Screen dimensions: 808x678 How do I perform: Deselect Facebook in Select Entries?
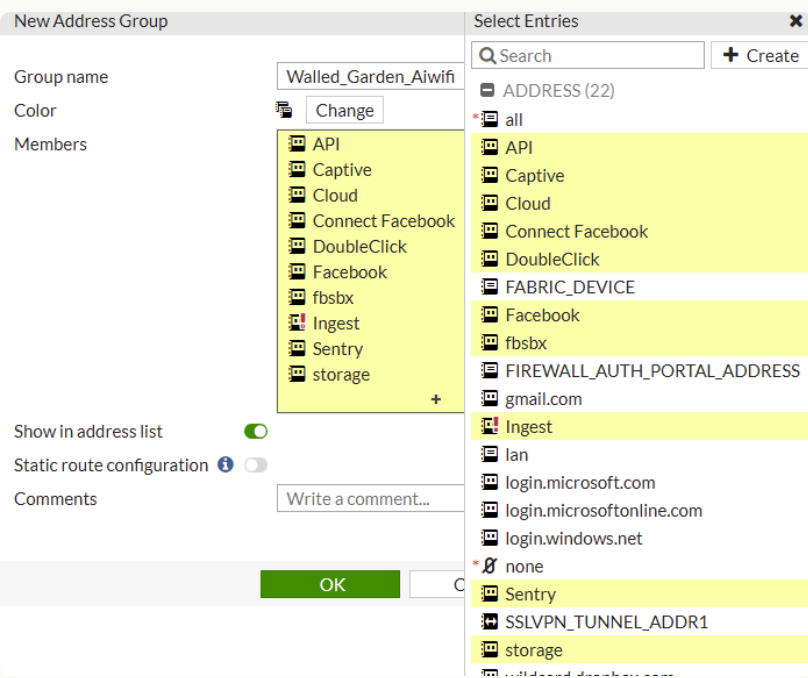(x=639, y=315)
